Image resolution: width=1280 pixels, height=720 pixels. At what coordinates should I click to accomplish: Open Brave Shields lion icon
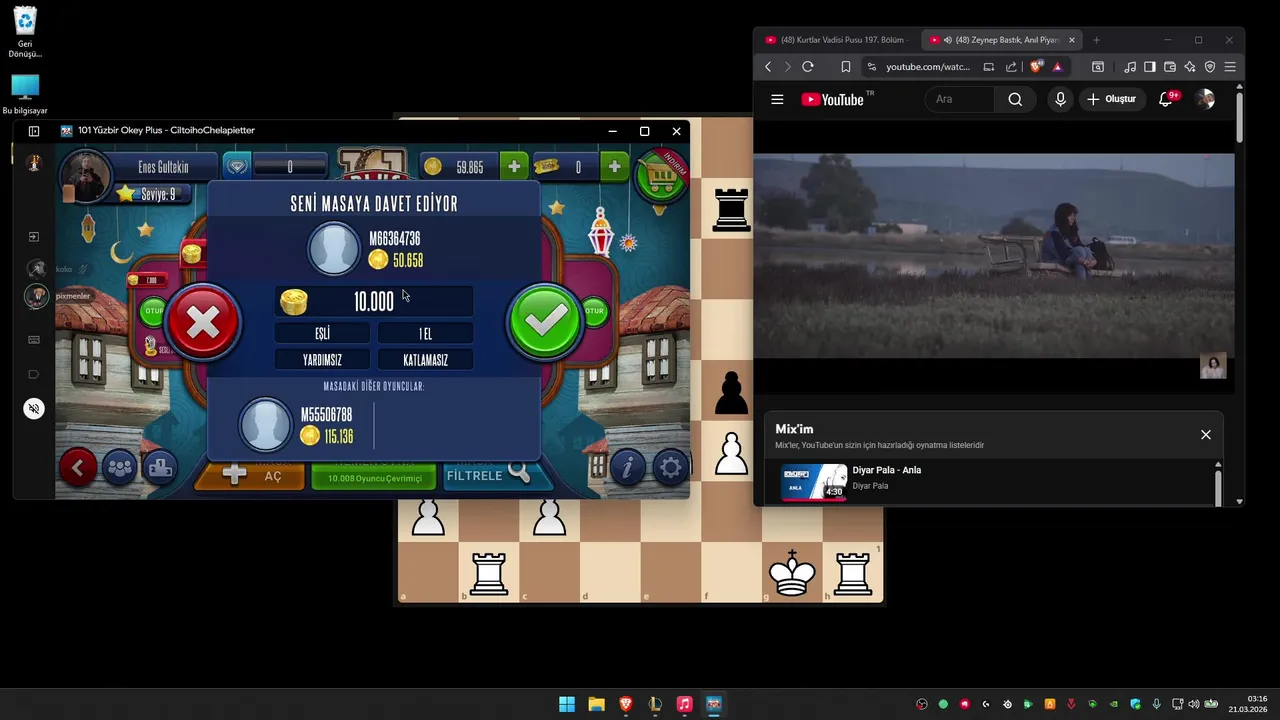click(1037, 67)
